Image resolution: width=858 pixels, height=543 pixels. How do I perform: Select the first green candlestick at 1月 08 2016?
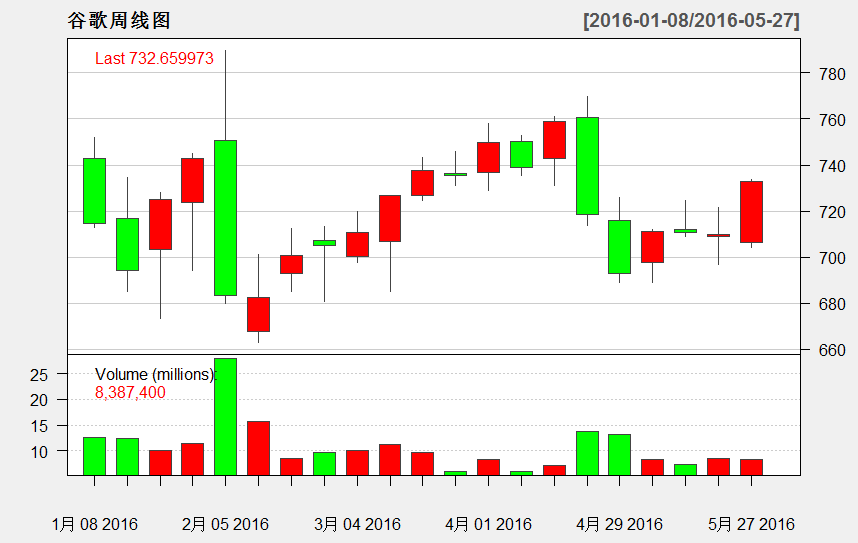(x=95, y=191)
